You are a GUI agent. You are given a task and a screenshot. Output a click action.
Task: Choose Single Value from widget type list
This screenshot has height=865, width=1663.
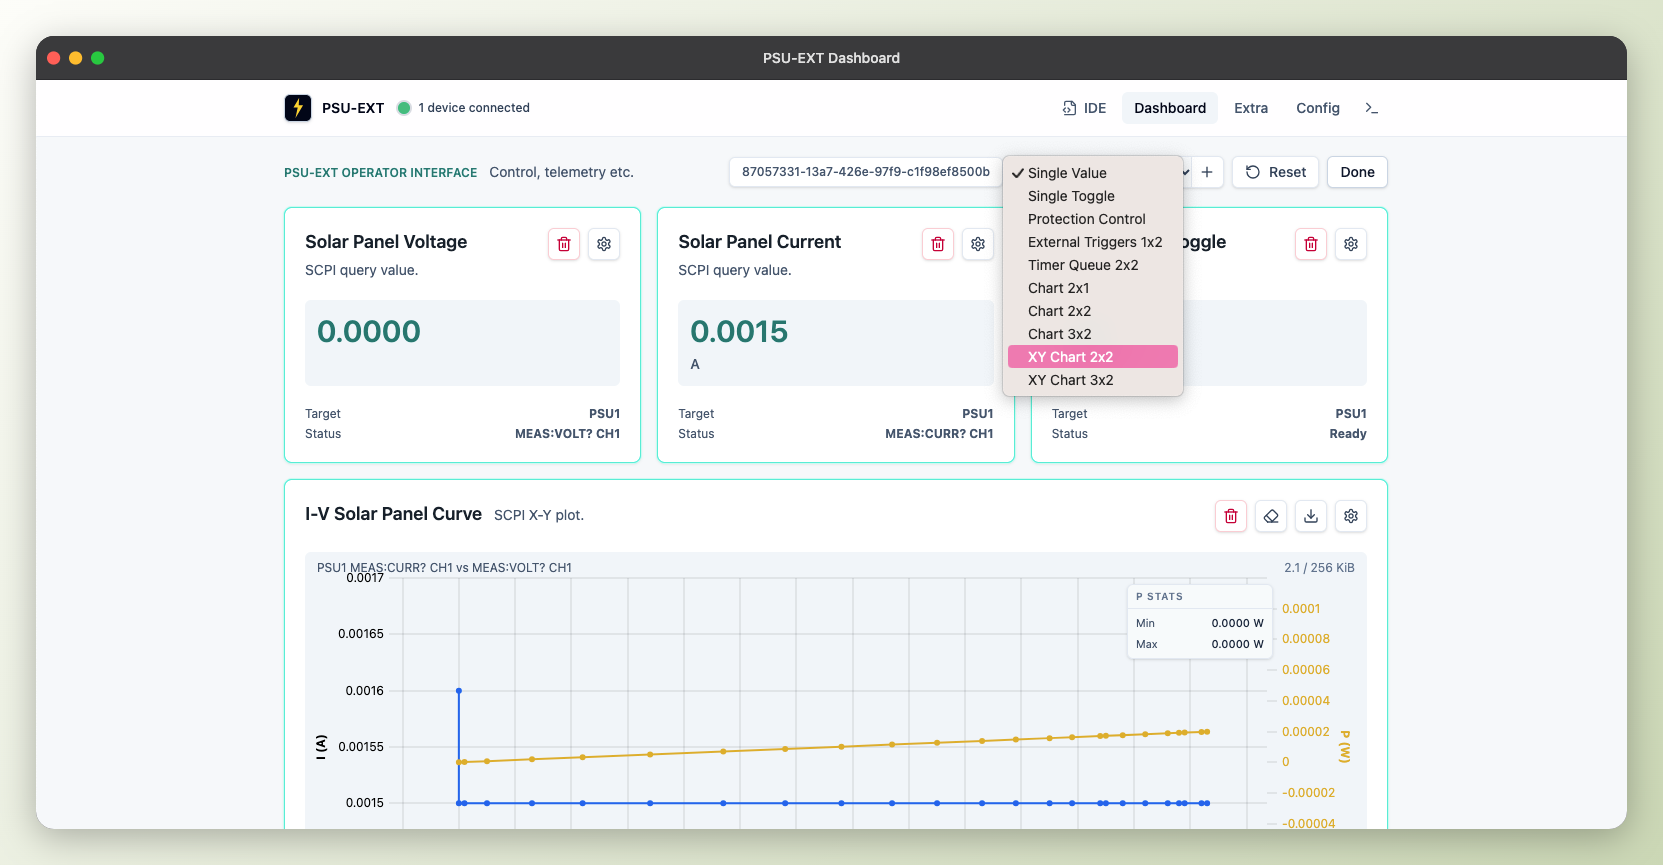pos(1093,173)
